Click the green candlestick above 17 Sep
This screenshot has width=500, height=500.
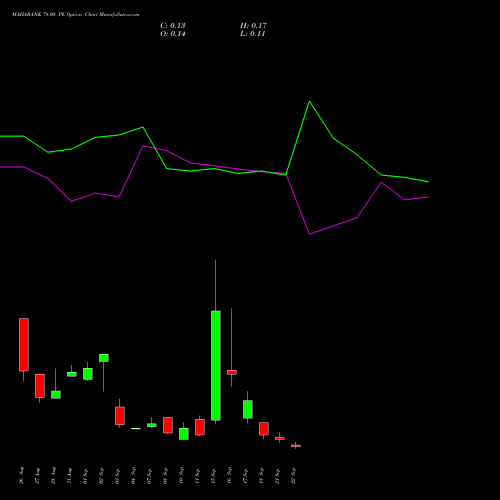click(248, 409)
